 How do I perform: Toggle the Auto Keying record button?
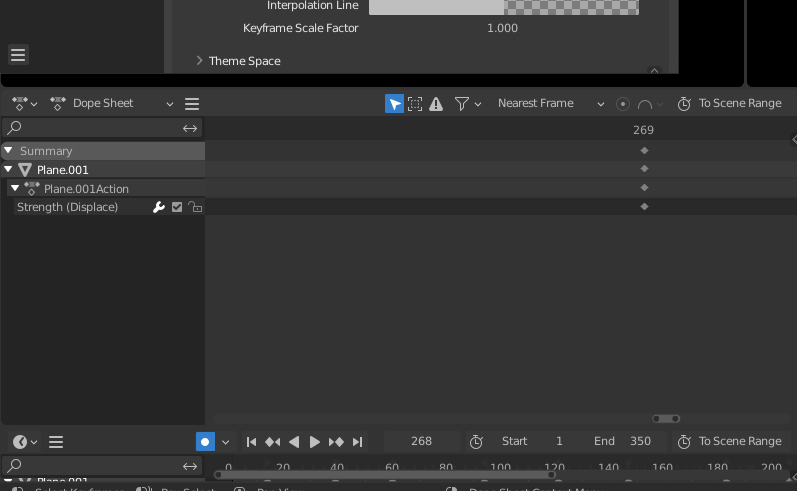[205, 442]
